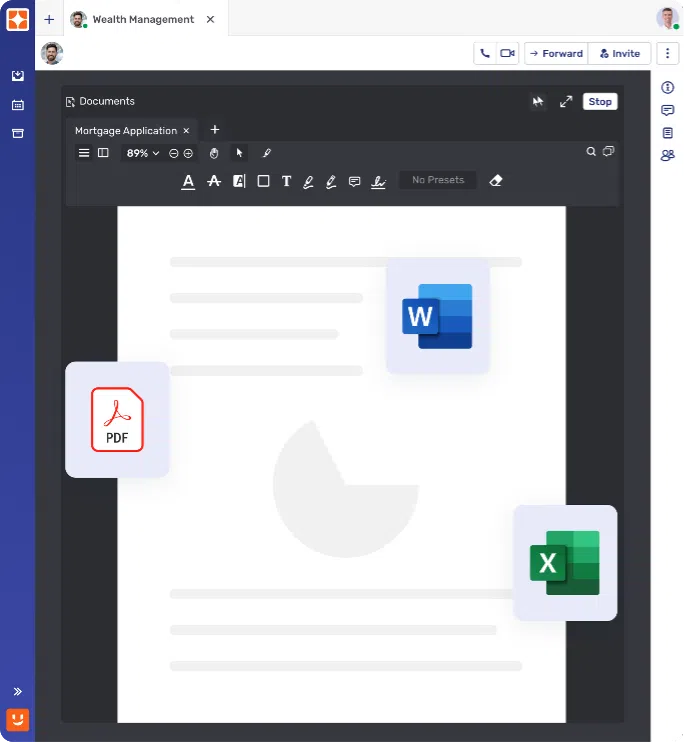
Task: Select the Underline text tool
Action: point(188,181)
